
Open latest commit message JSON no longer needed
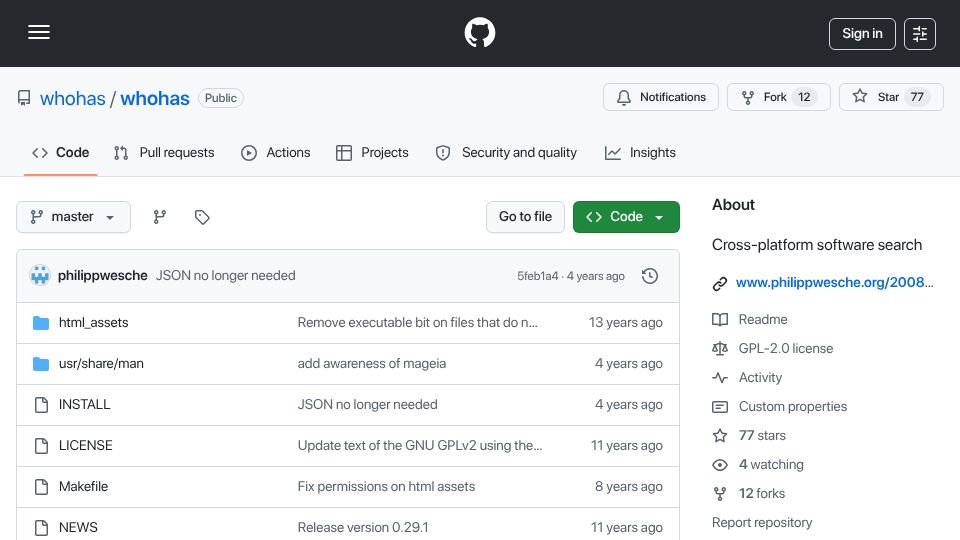[225, 276]
